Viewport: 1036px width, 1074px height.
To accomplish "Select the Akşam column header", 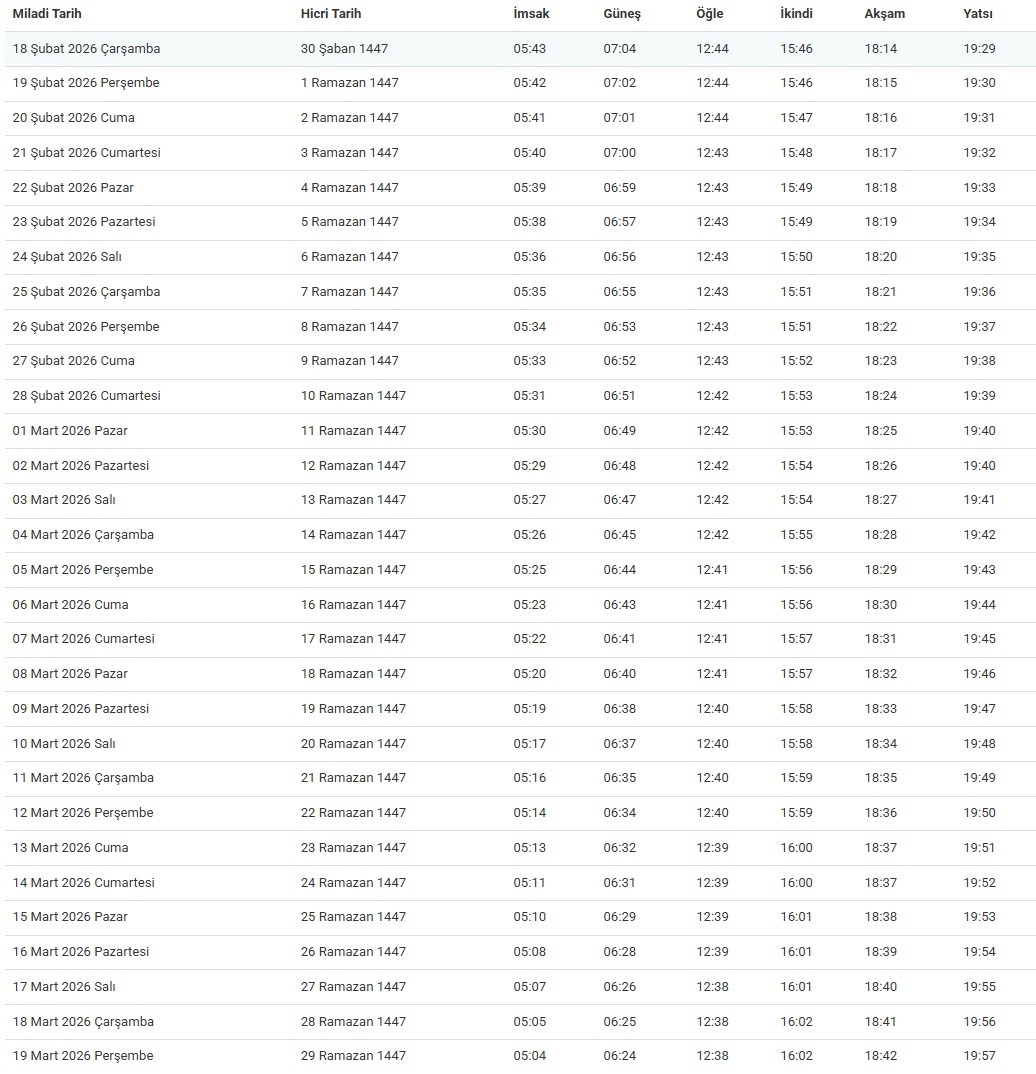I will tap(885, 14).
